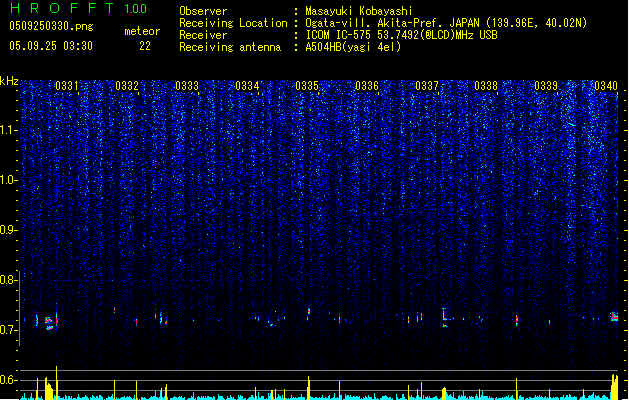Click the HROFFT 1.0.0 title text
The height and width of the screenshot is (400, 629).
(x=79, y=8)
